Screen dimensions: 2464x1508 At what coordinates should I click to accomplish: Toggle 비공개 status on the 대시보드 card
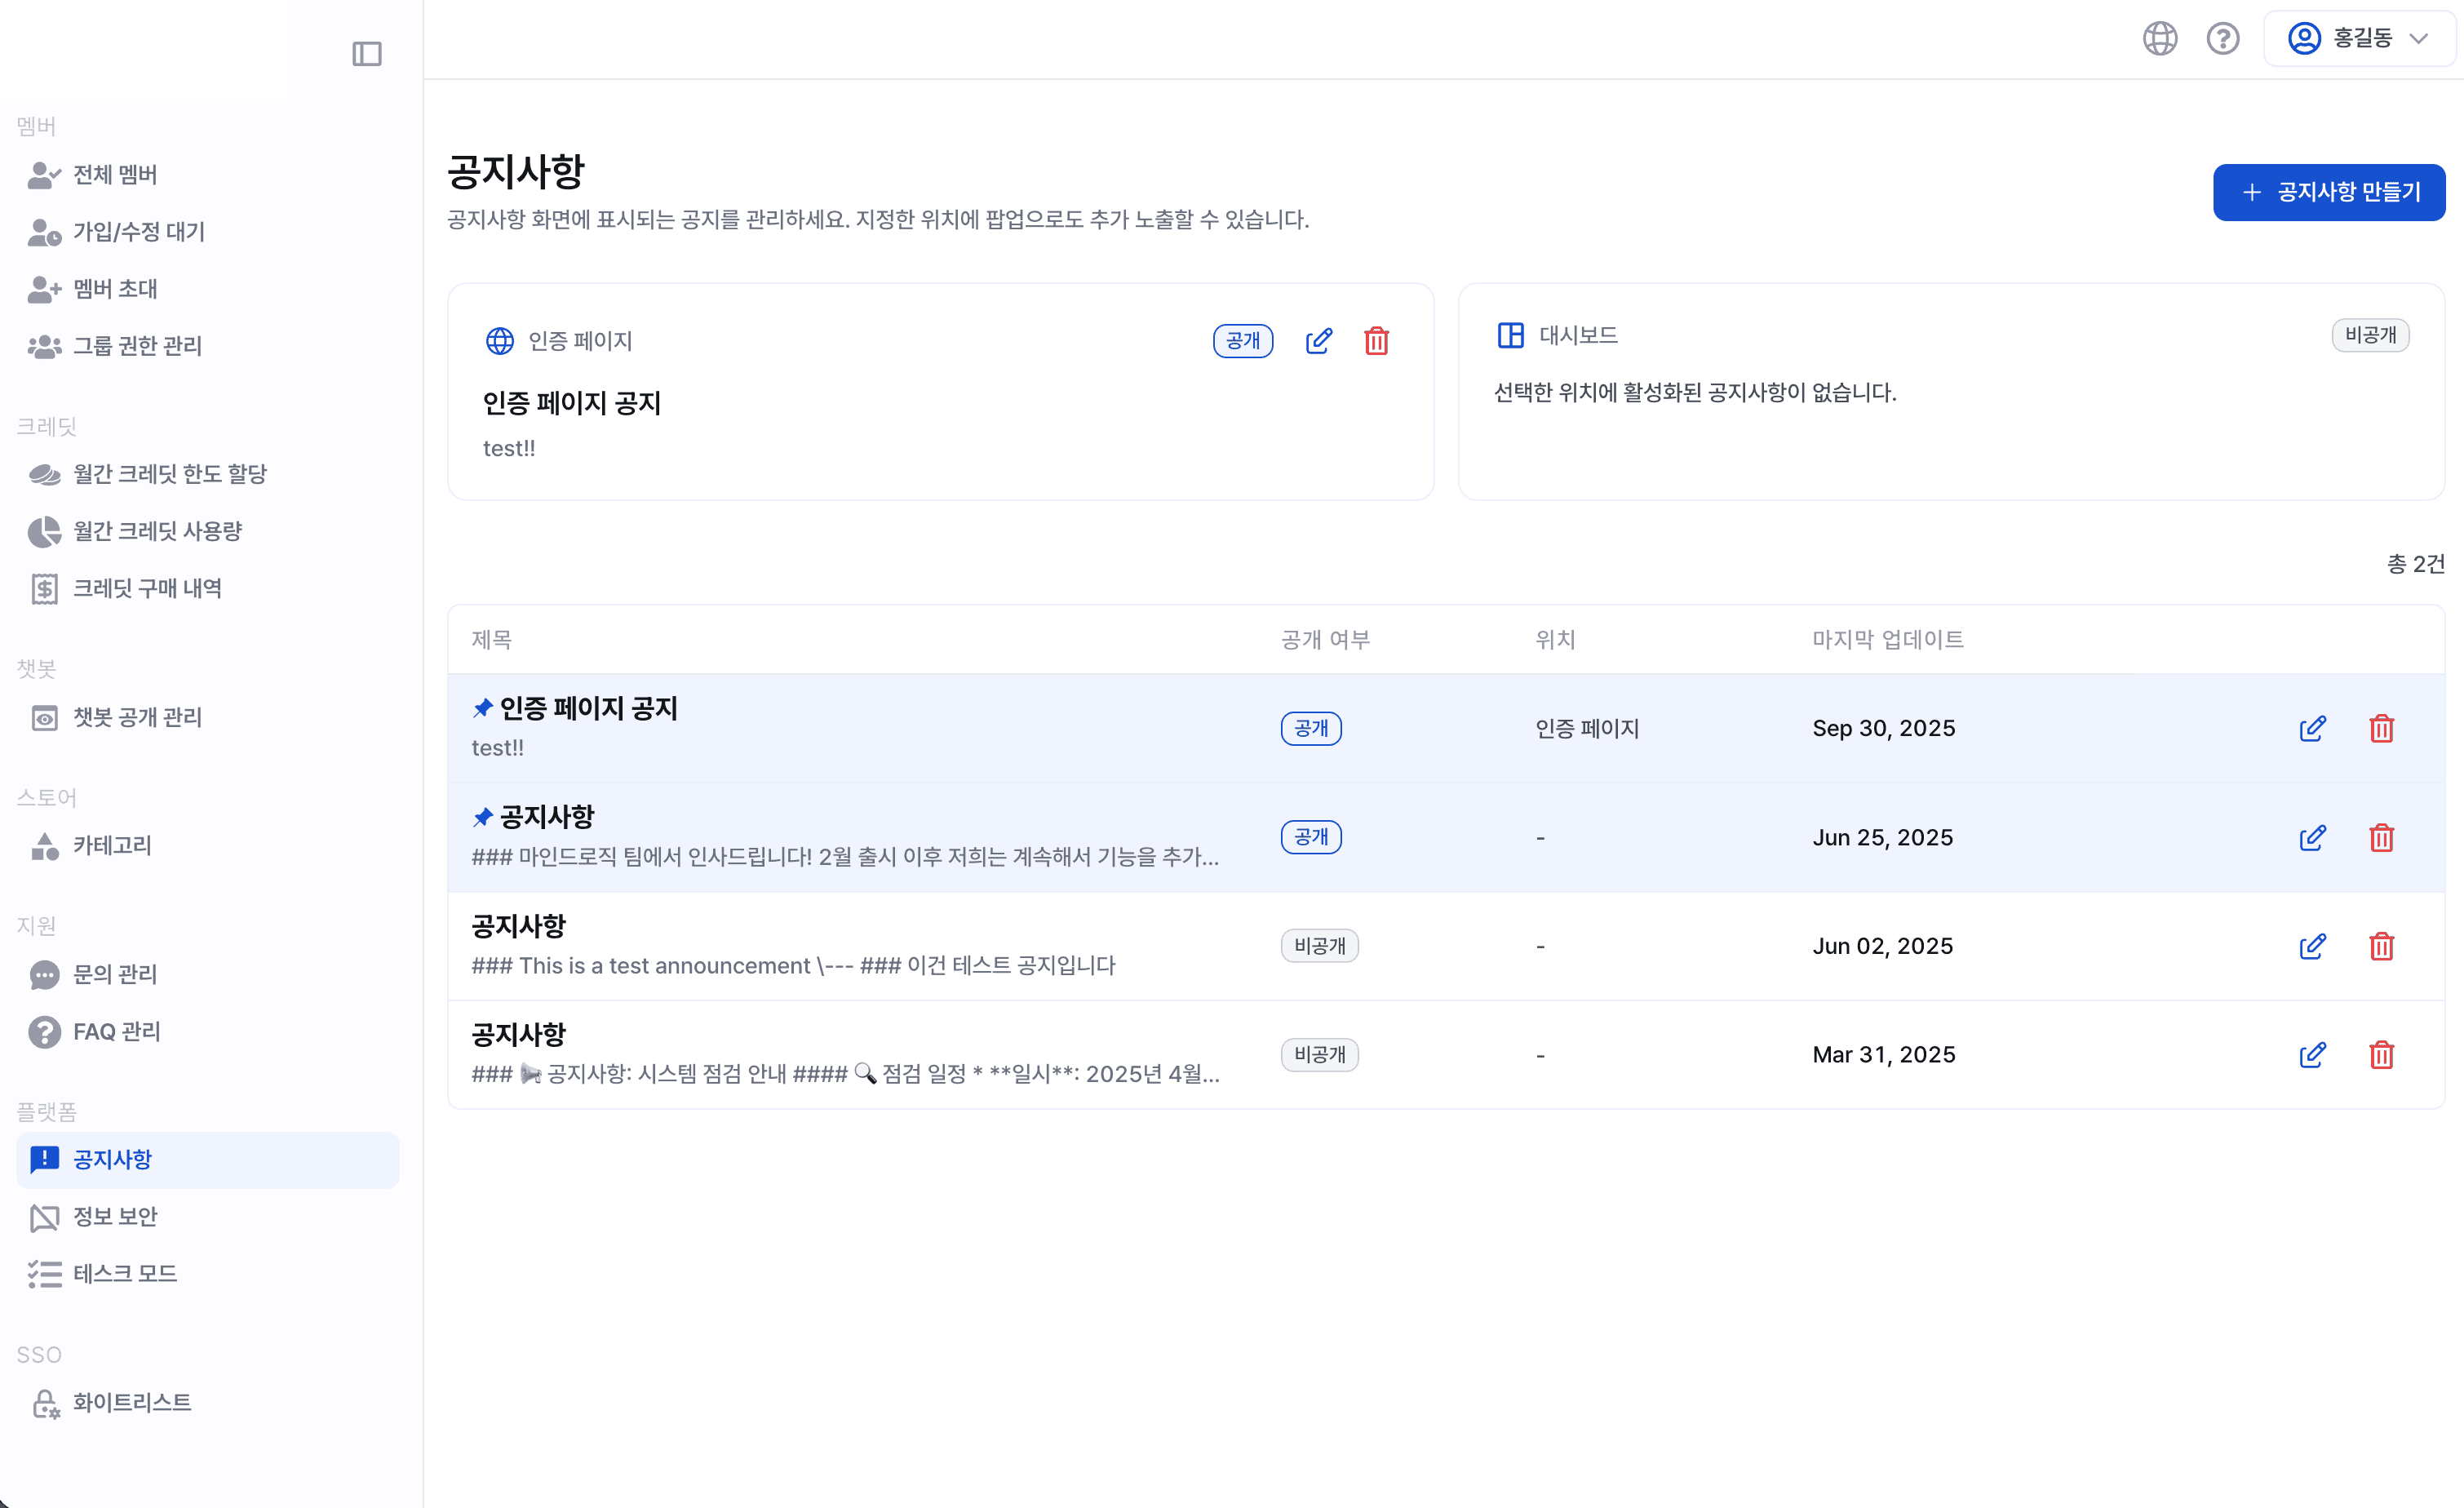2372,335
